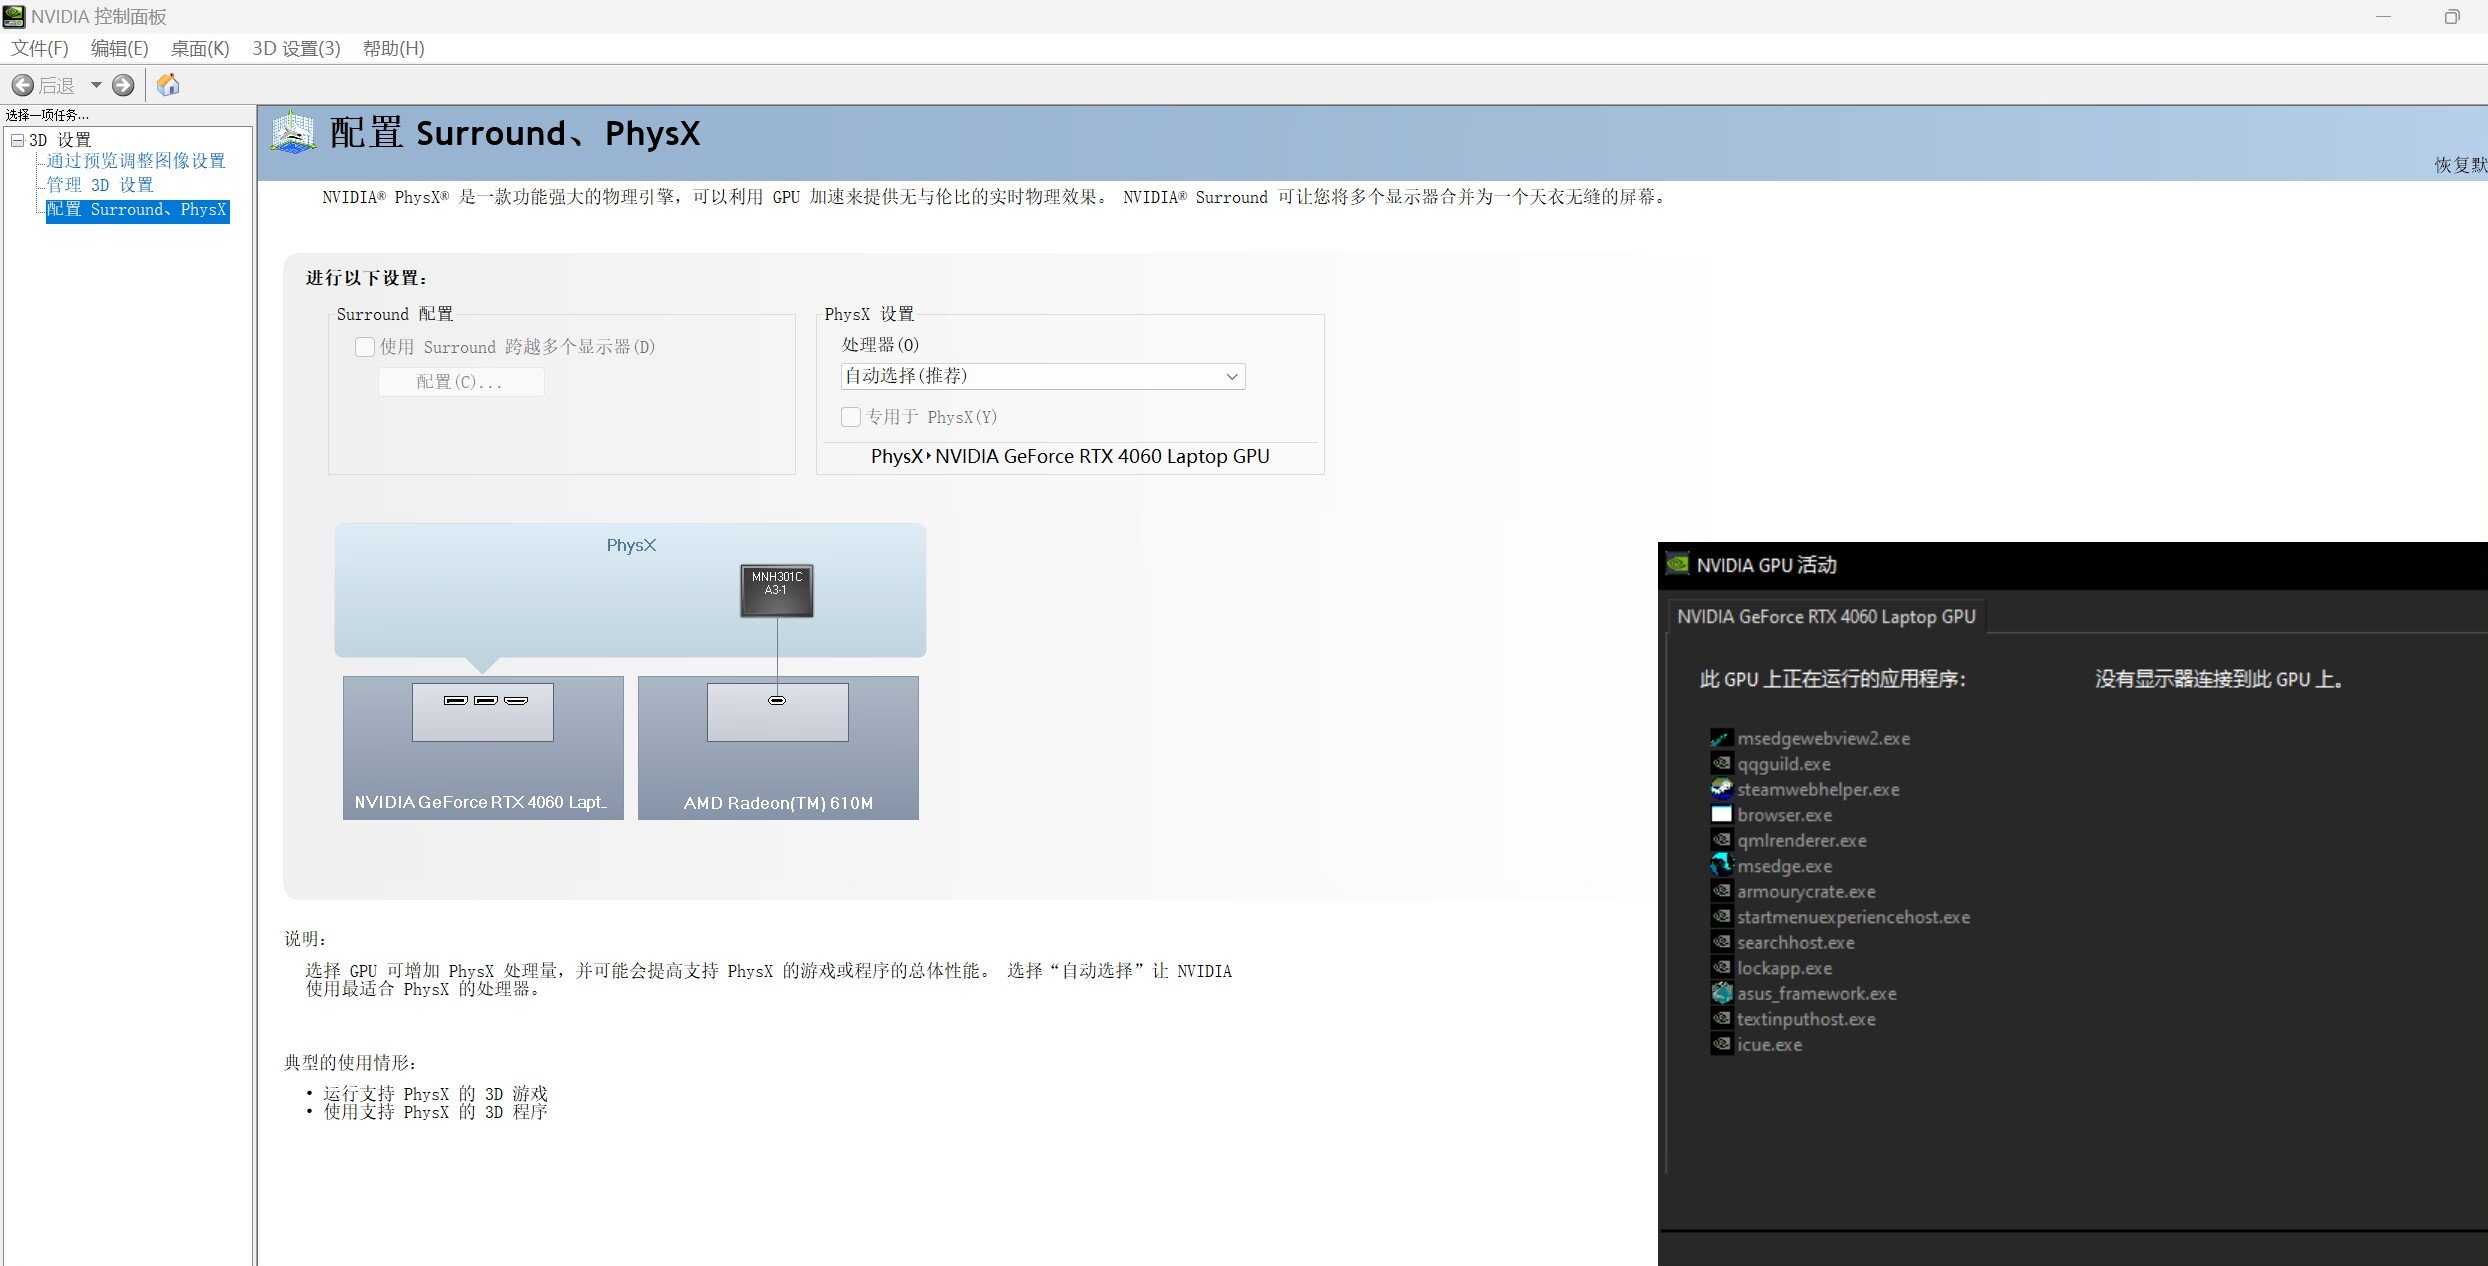
Task: Click the msedgewebview2.exe process icon
Action: point(1721,739)
